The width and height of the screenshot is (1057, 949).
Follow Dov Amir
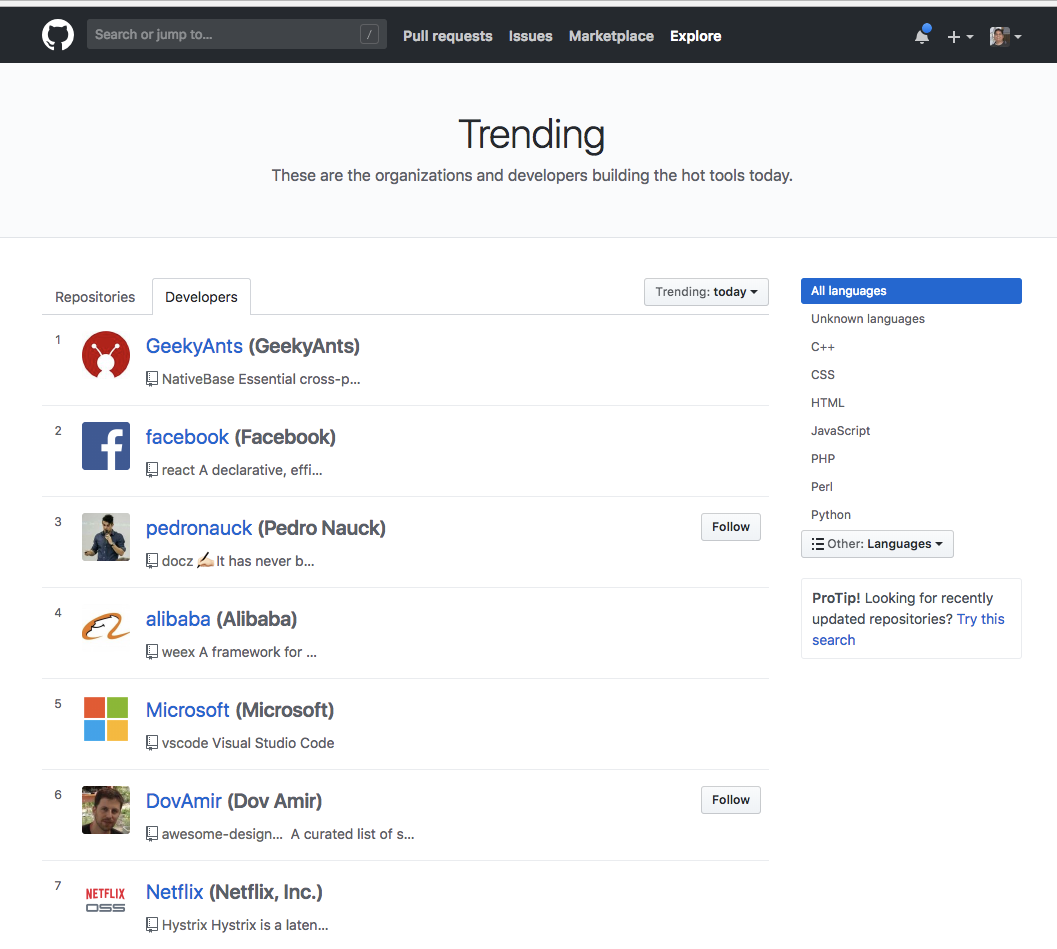tap(731, 800)
